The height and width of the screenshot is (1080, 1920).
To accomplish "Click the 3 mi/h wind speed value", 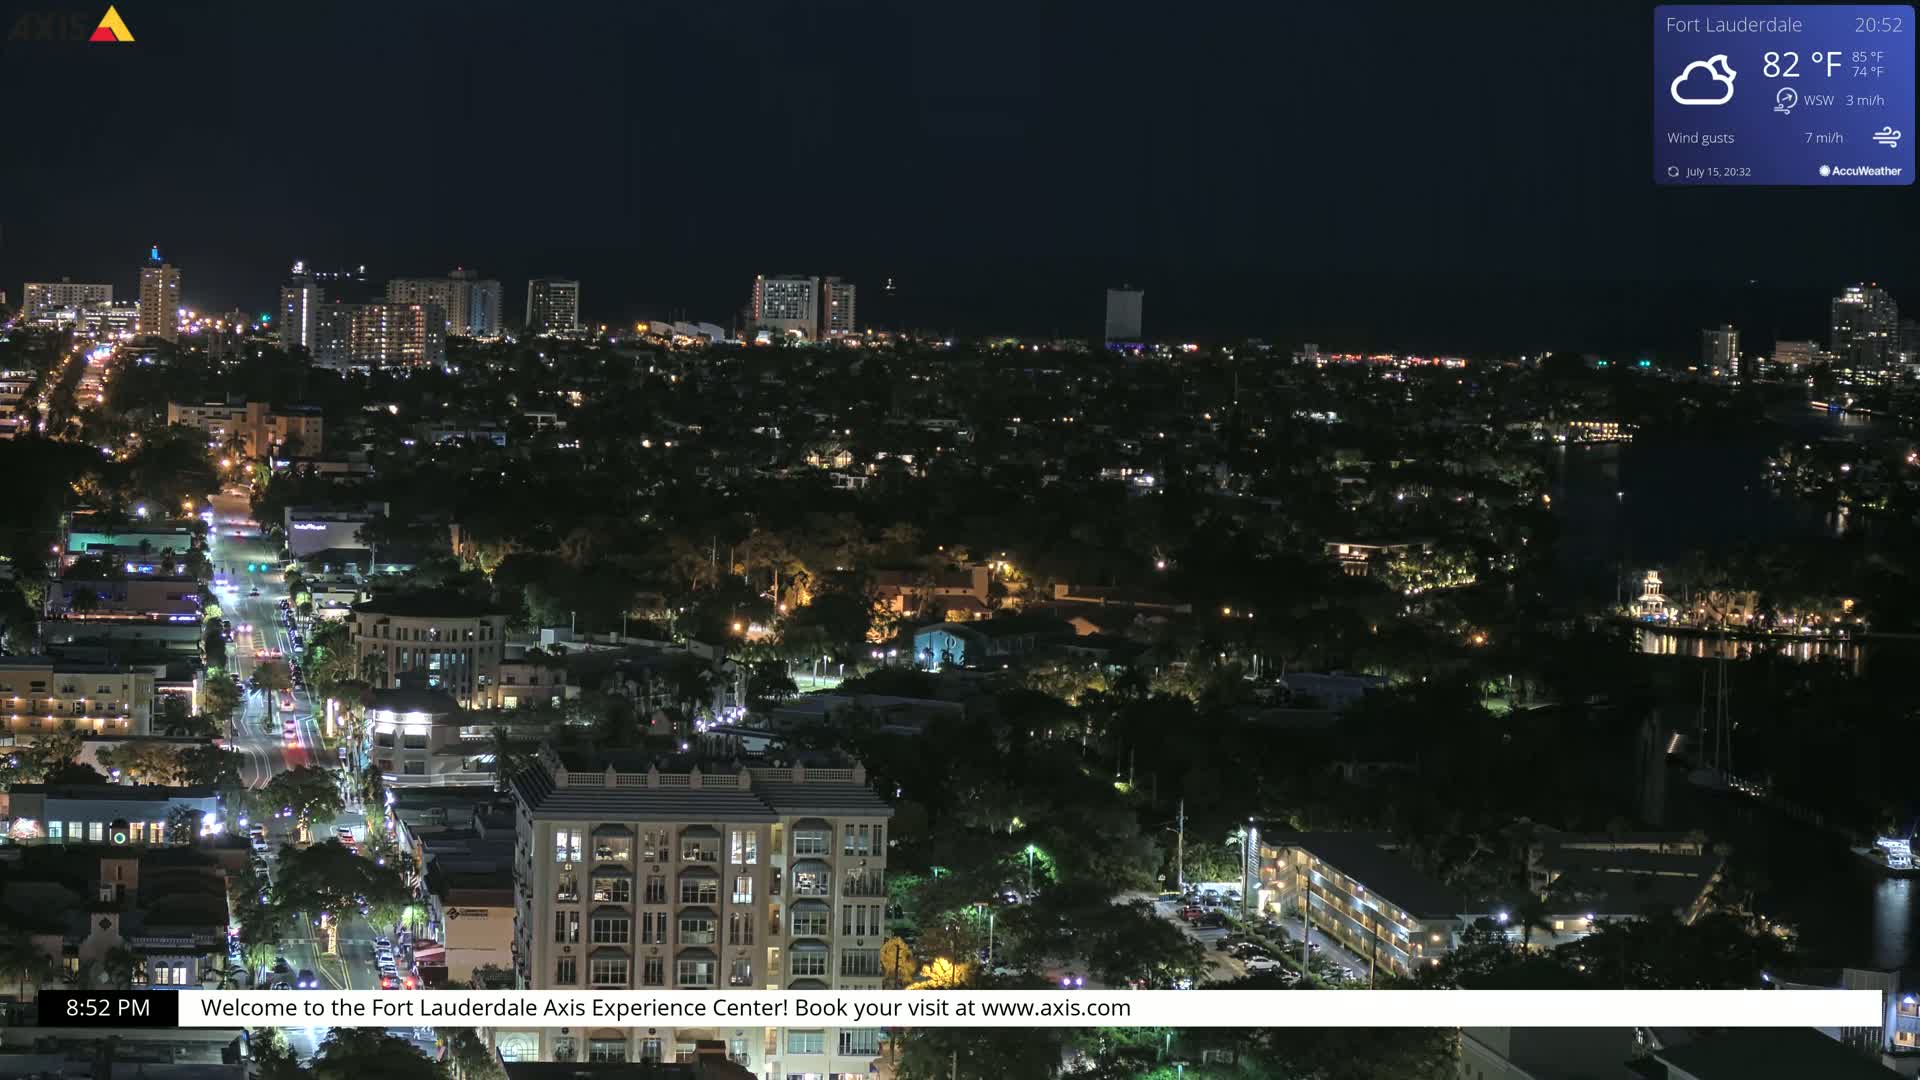I will click(x=1863, y=100).
